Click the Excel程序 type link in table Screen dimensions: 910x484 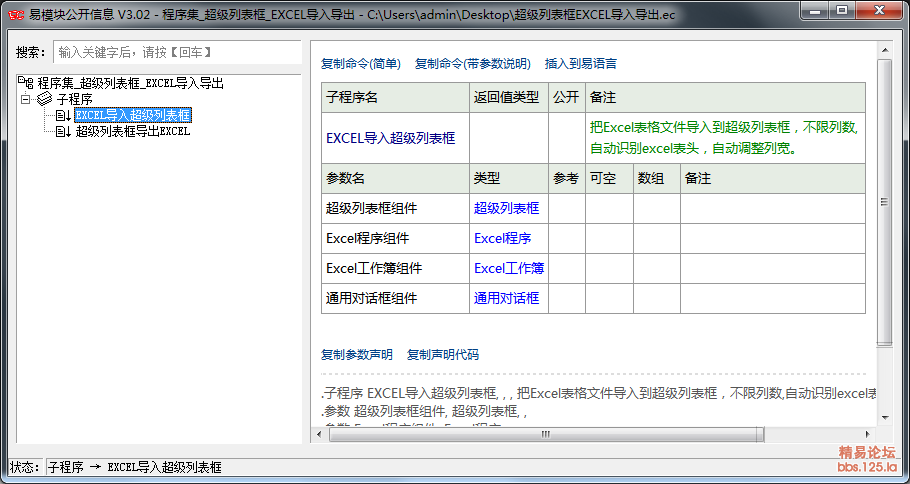pyautogui.click(x=503, y=239)
